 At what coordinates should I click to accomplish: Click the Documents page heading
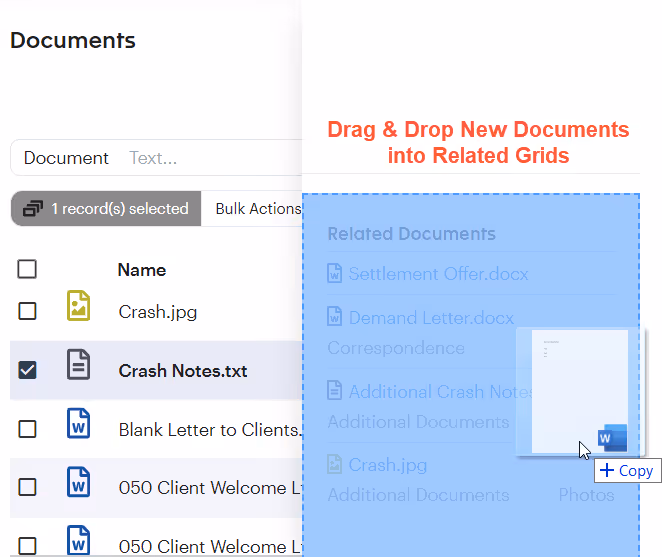[x=73, y=41]
